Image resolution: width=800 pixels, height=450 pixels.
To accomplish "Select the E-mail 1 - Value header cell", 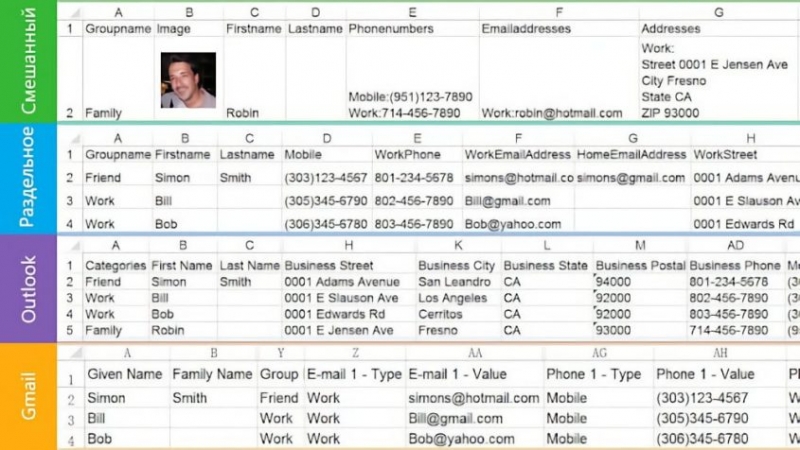I will coord(474,374).
